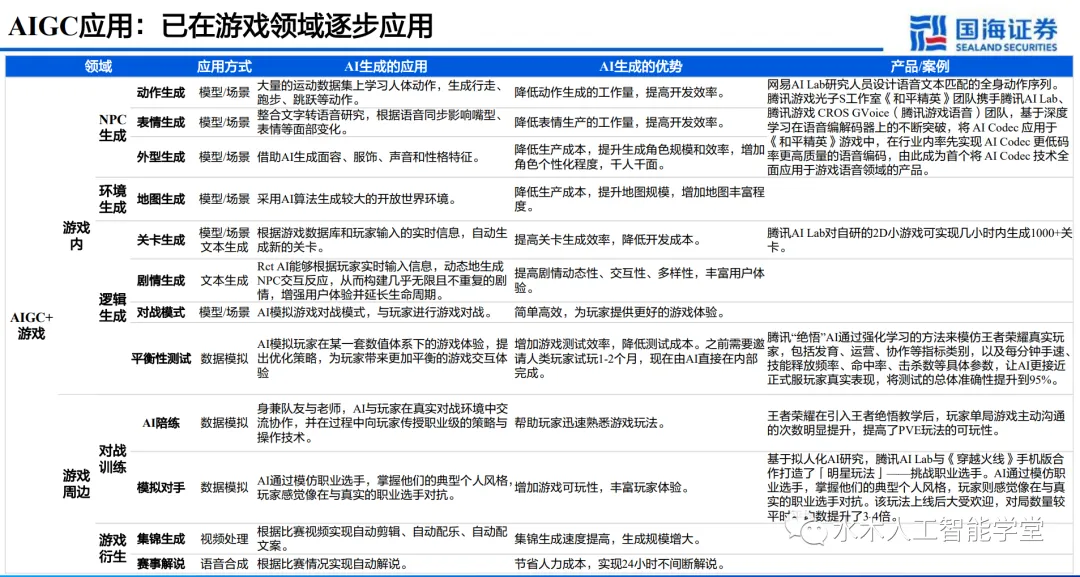Click the "关卡生成" row label
This screenshot has height=577, width=1080.
tap(161, 240)
